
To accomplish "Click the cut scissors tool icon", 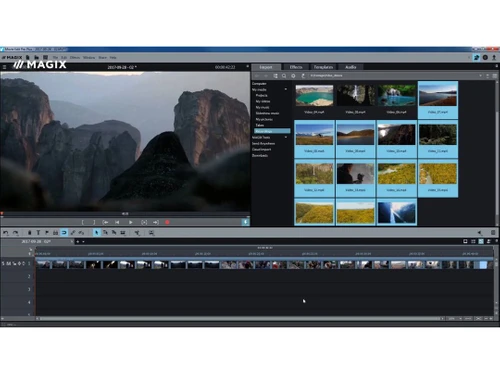I will pyautogui.click(x=137, y=233).
